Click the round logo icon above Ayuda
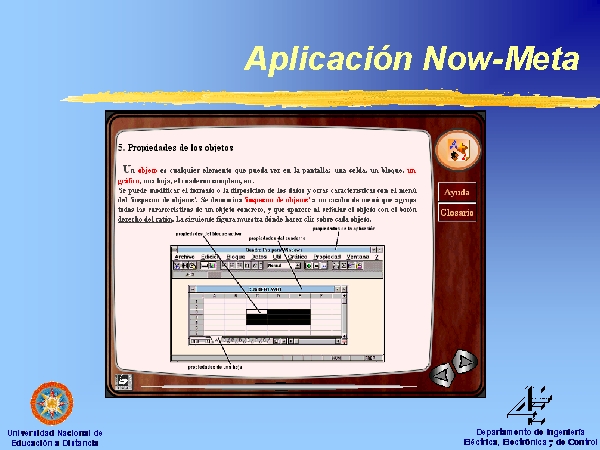 (x=458, y=150)
